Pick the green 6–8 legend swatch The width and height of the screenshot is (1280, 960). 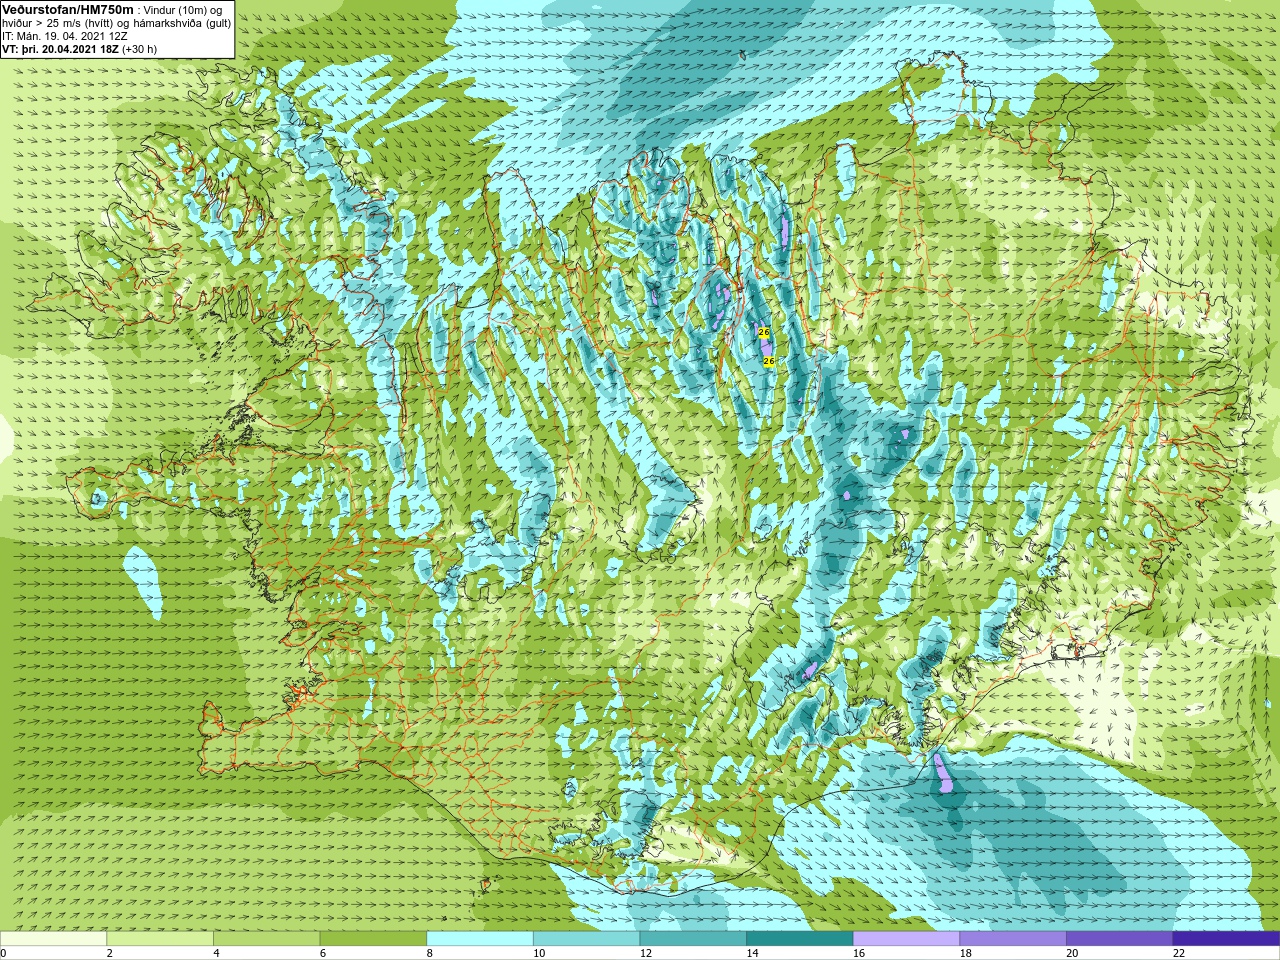(373, 938)
